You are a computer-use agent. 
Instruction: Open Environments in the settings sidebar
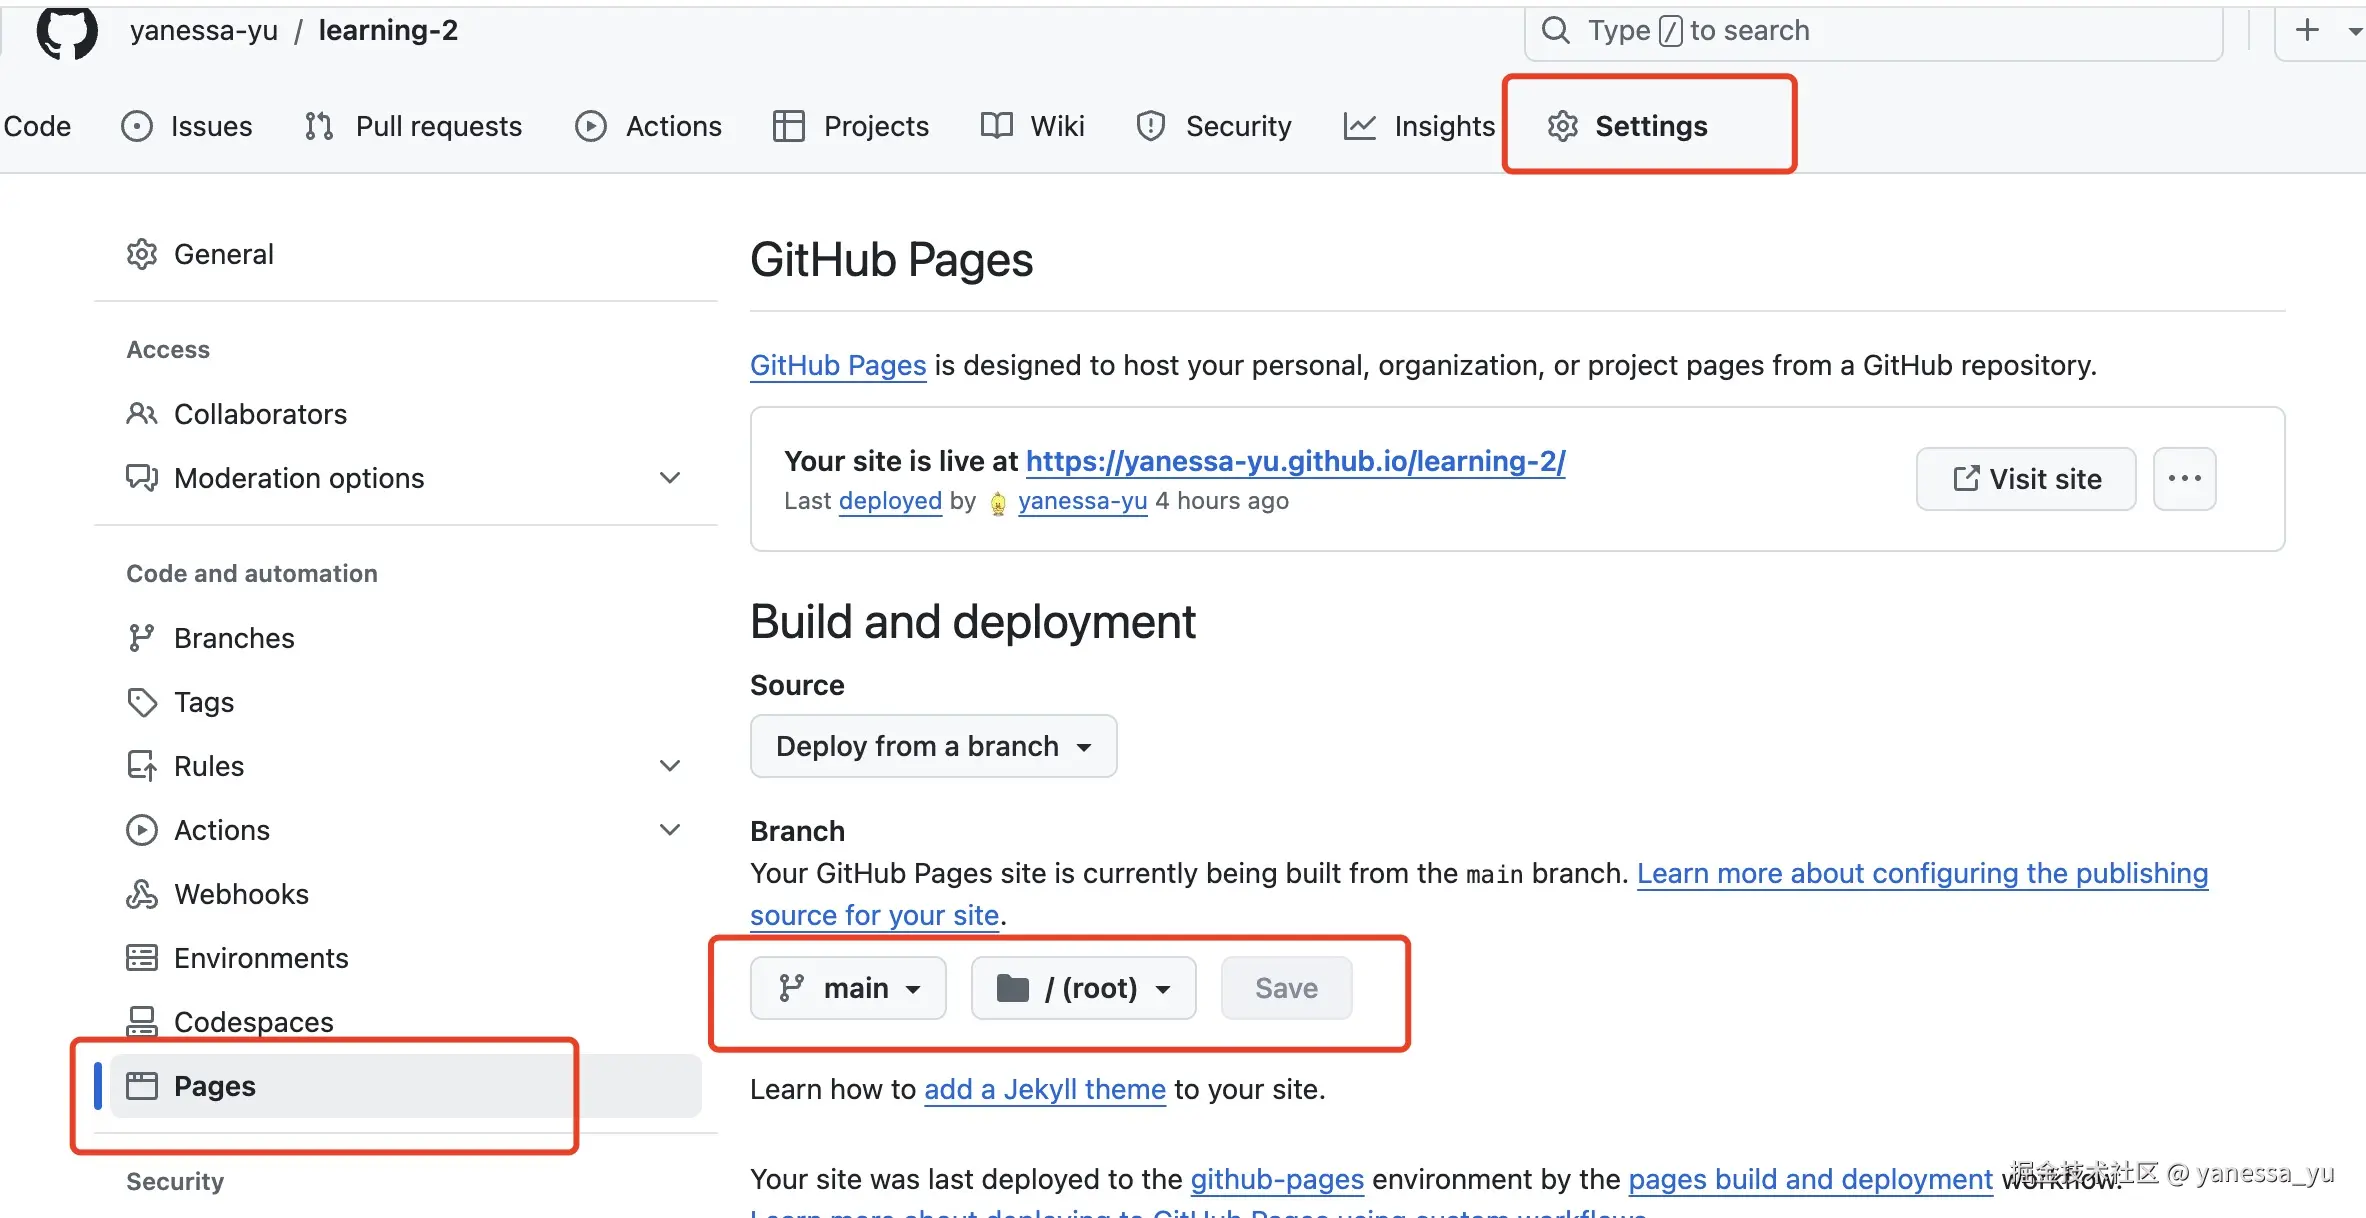(260, 958)
